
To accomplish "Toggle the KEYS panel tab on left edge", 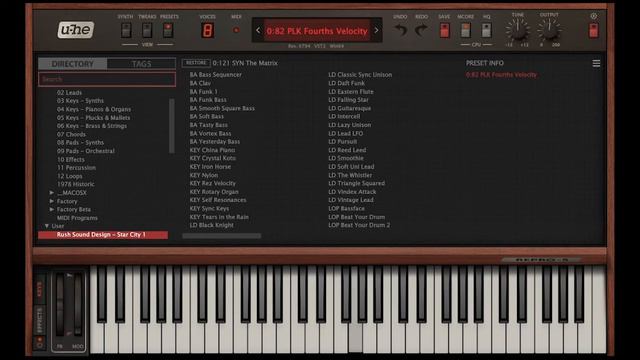I will pos(40,289).
